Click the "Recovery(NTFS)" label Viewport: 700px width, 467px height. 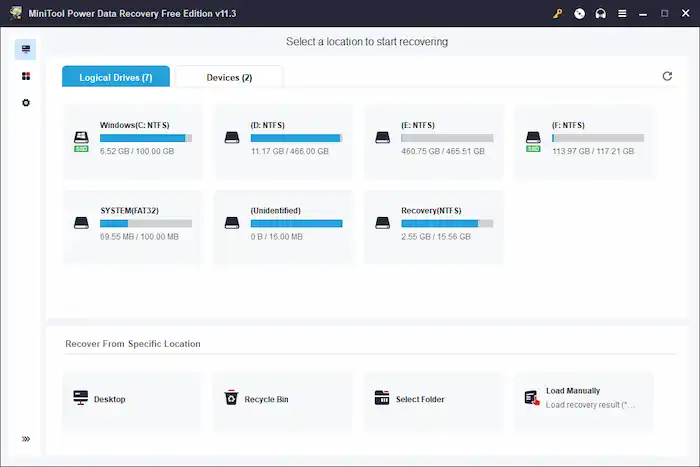[x=431, y=210]
